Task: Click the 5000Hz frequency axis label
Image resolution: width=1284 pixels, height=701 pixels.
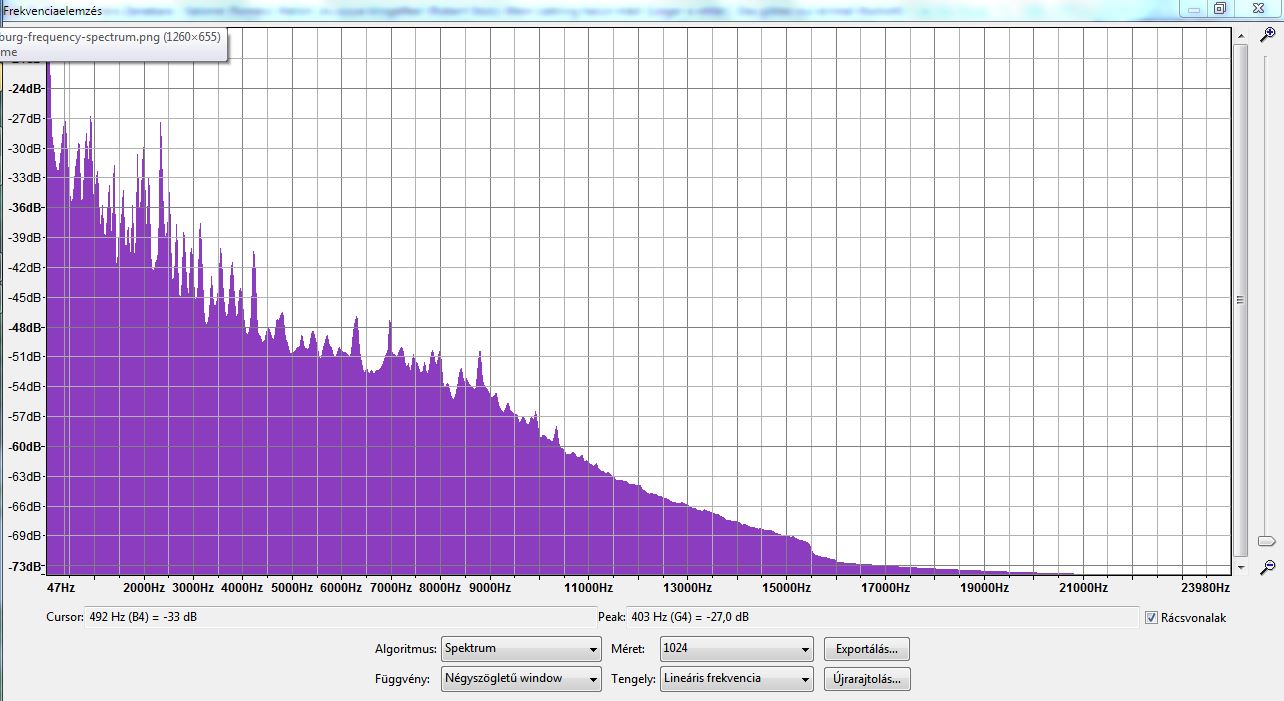Action: (292, 588)
